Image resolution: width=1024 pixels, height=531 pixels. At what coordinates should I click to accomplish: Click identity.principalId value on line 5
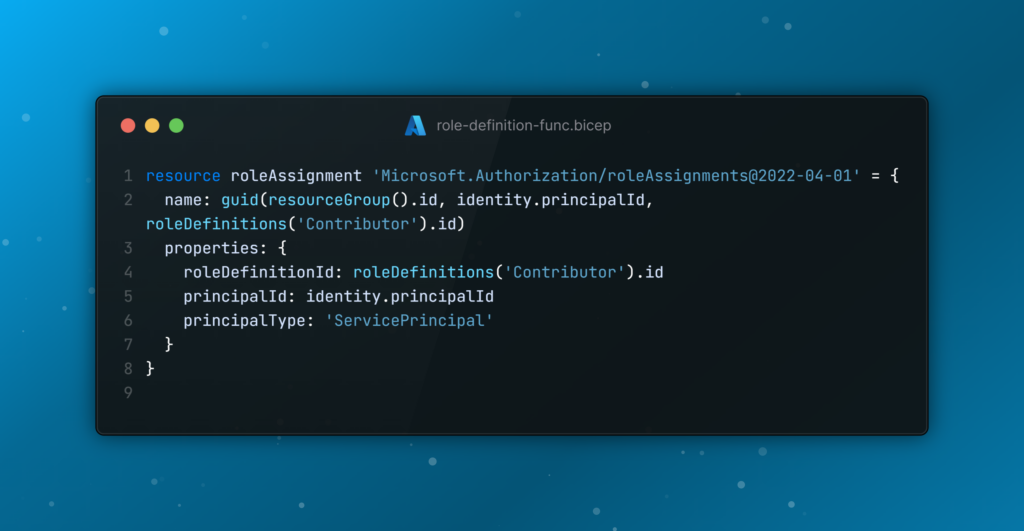coord(400,297)
